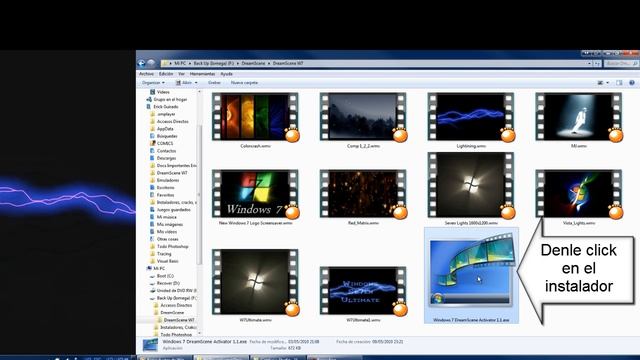Open the Abrir button dropdown arrow

pos(196,83)
